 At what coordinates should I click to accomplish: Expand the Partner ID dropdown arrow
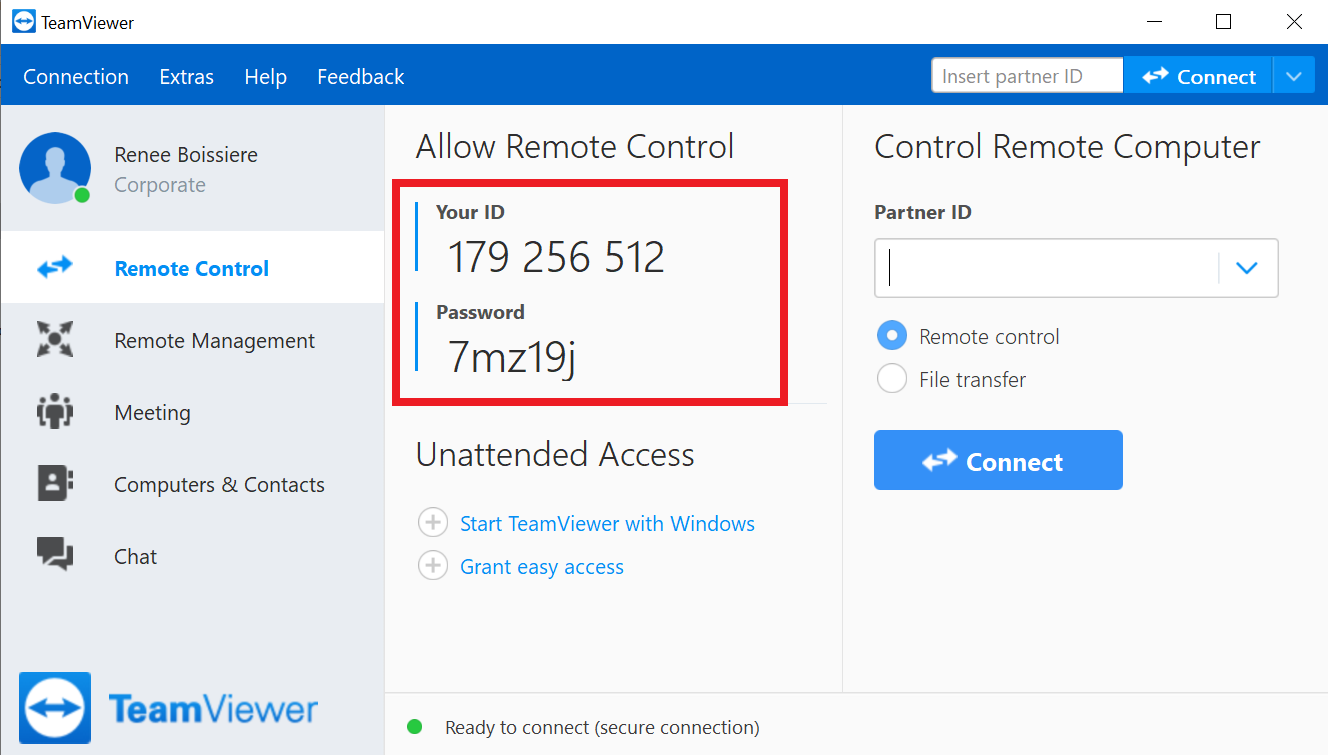click(x=1246, y=268)
